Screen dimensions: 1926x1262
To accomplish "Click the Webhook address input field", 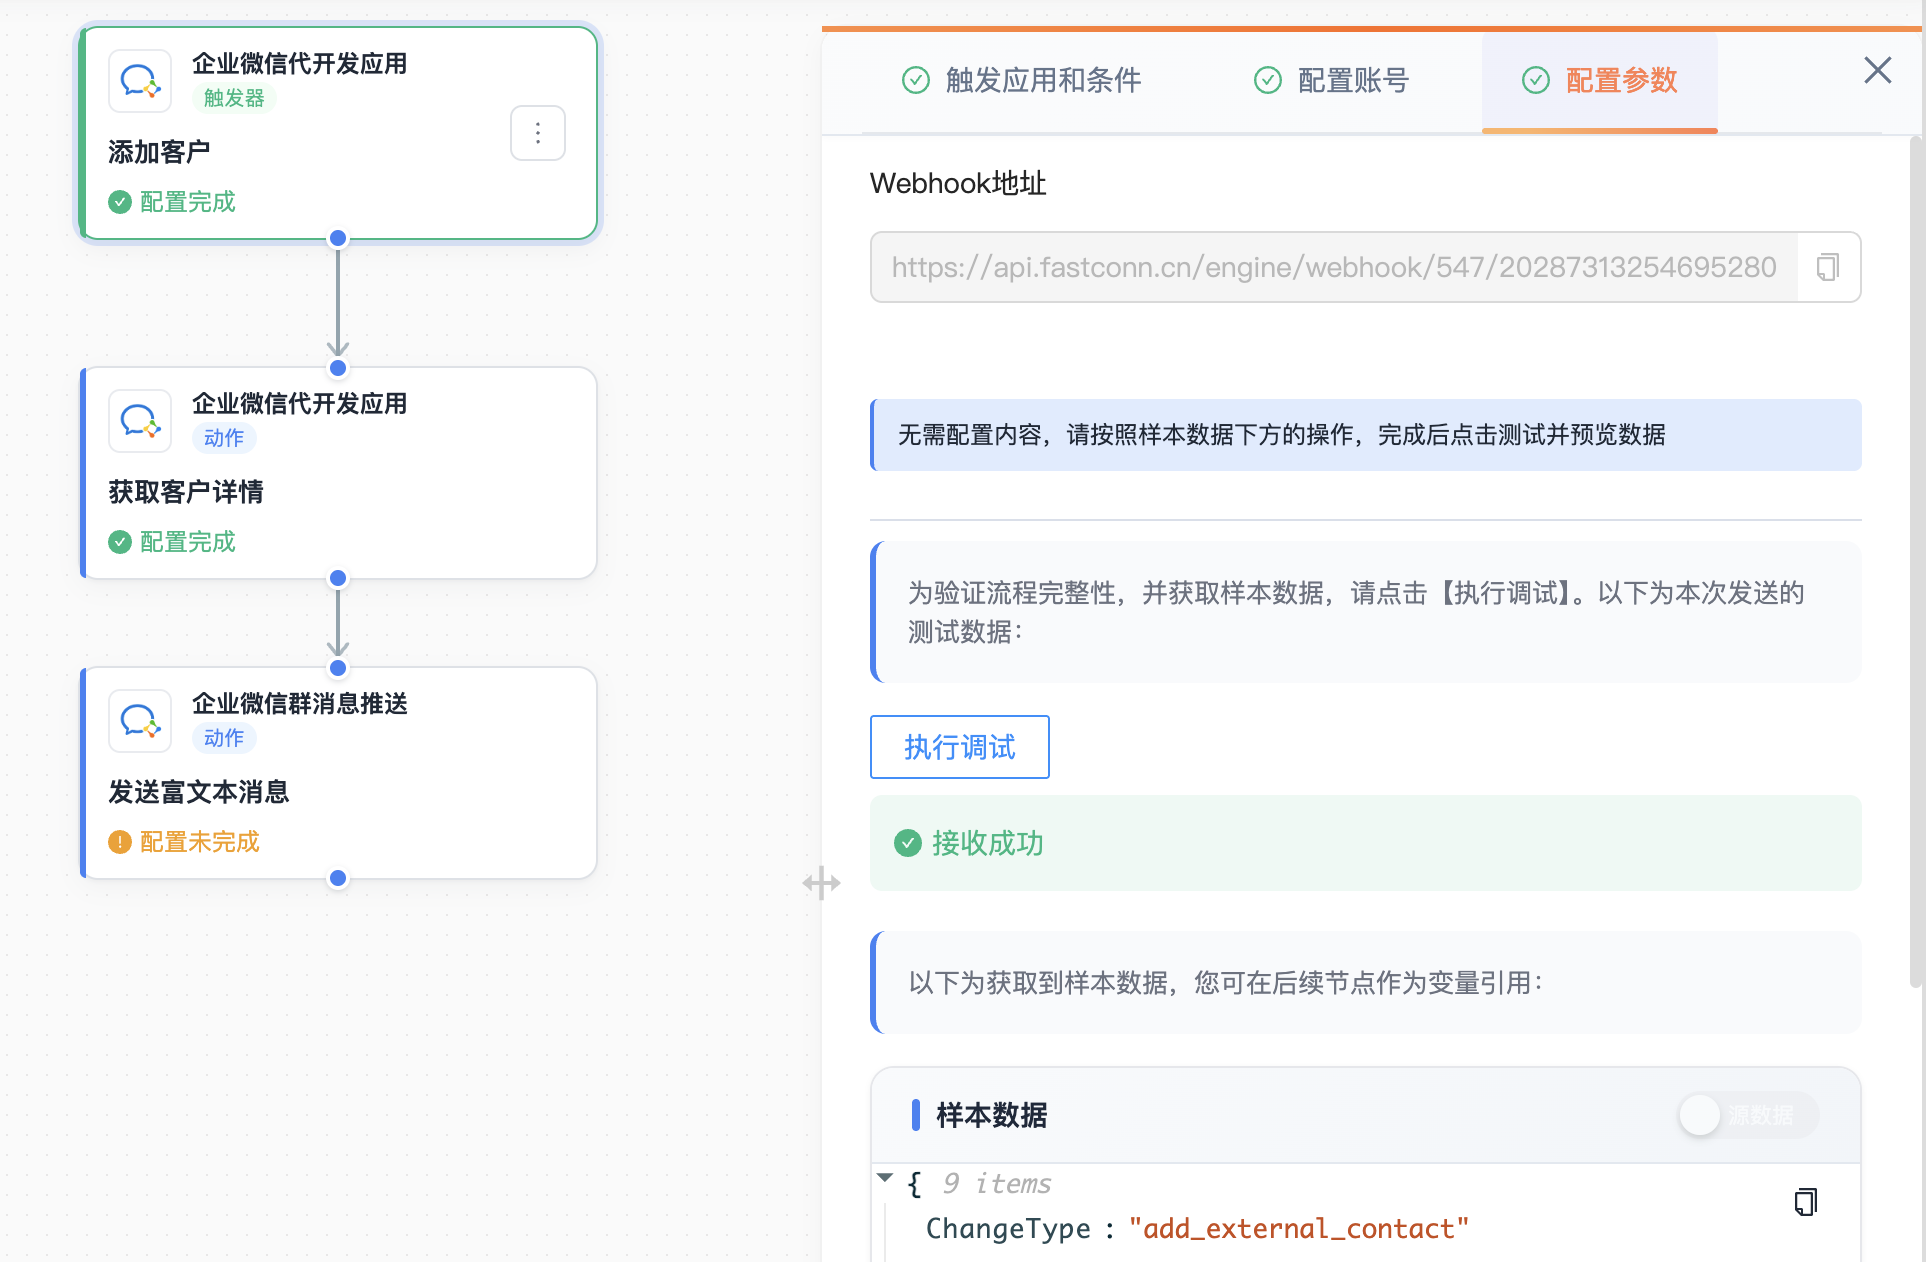I will click(1334, 267).
